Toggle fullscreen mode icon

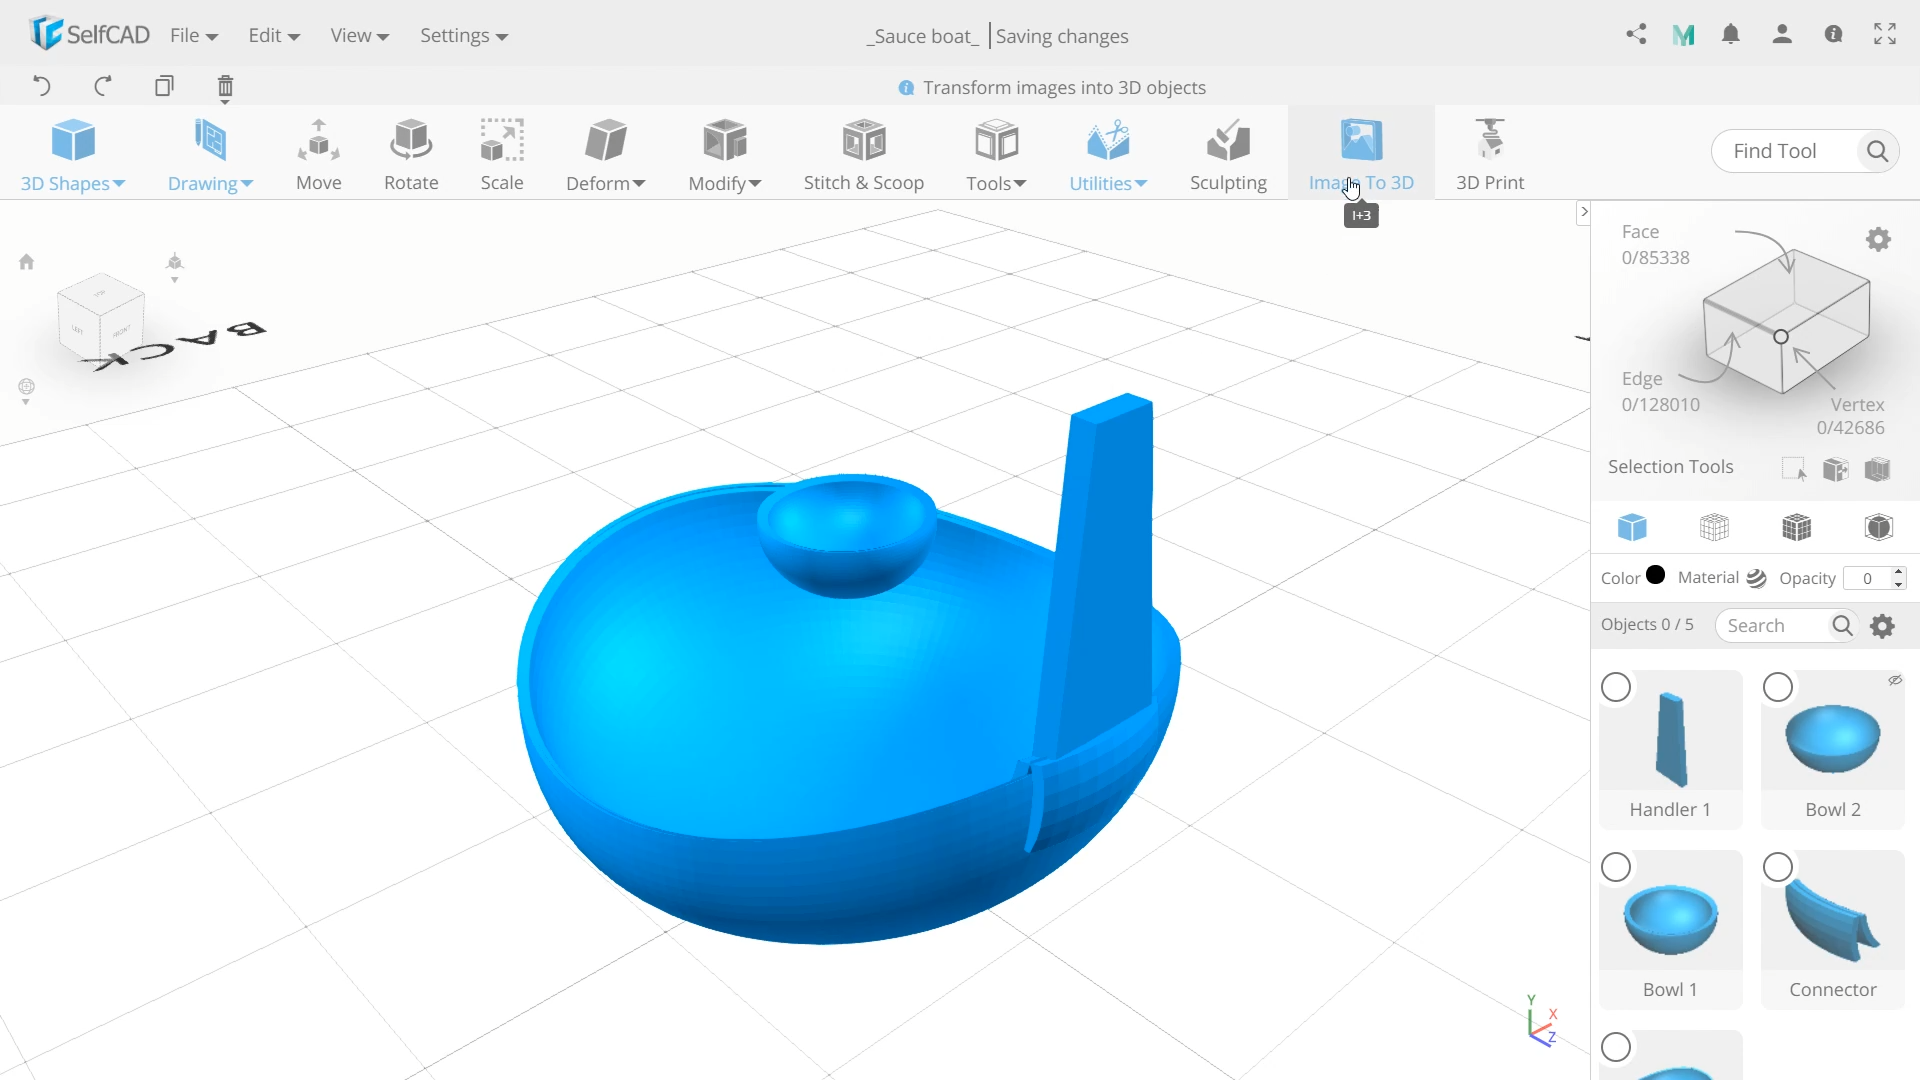pos(1885,34)
